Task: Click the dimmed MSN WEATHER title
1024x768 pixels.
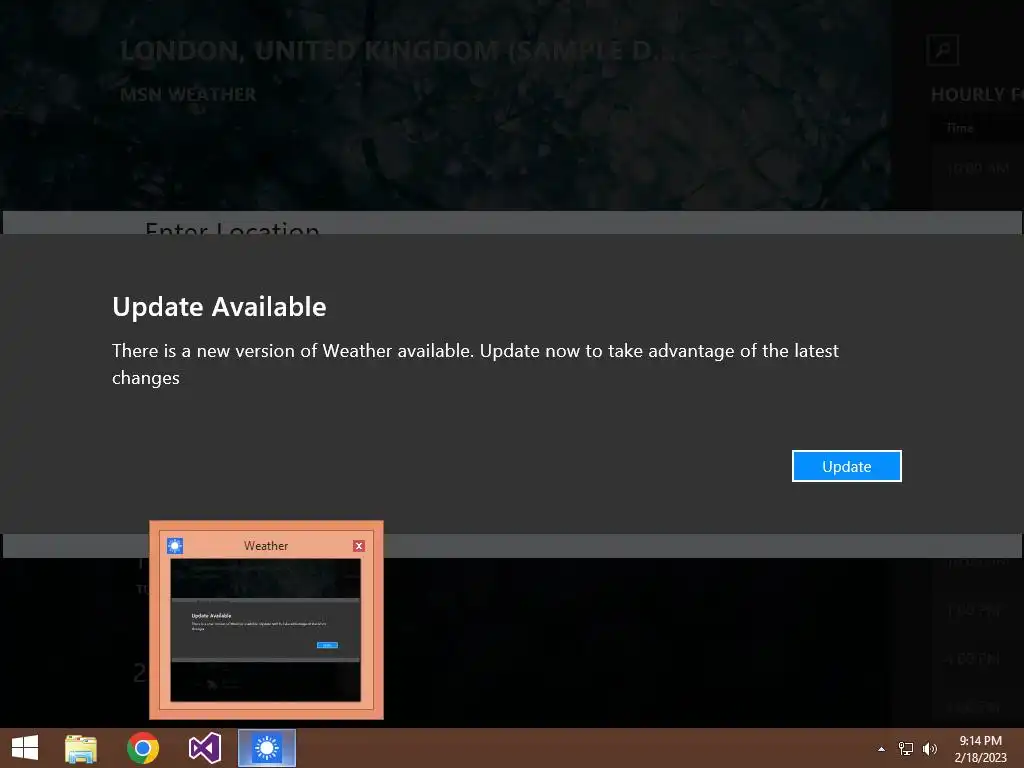Action: click(x=188, y=95)
